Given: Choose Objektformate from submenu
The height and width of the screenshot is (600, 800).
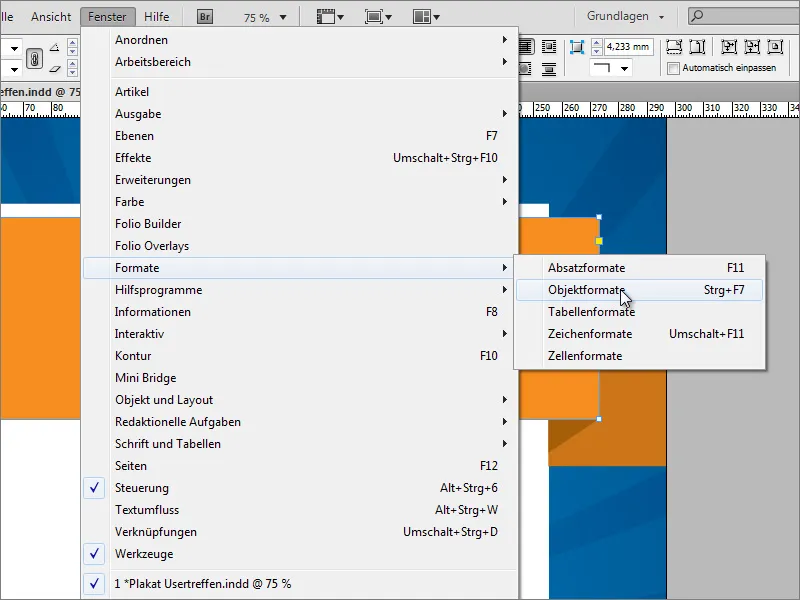Looking at the screenshot, I should 640,290.
